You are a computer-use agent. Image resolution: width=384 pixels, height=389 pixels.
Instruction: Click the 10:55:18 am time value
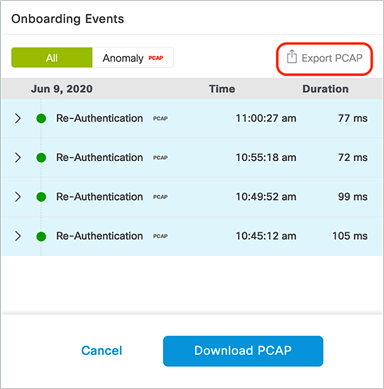point(266,157)
